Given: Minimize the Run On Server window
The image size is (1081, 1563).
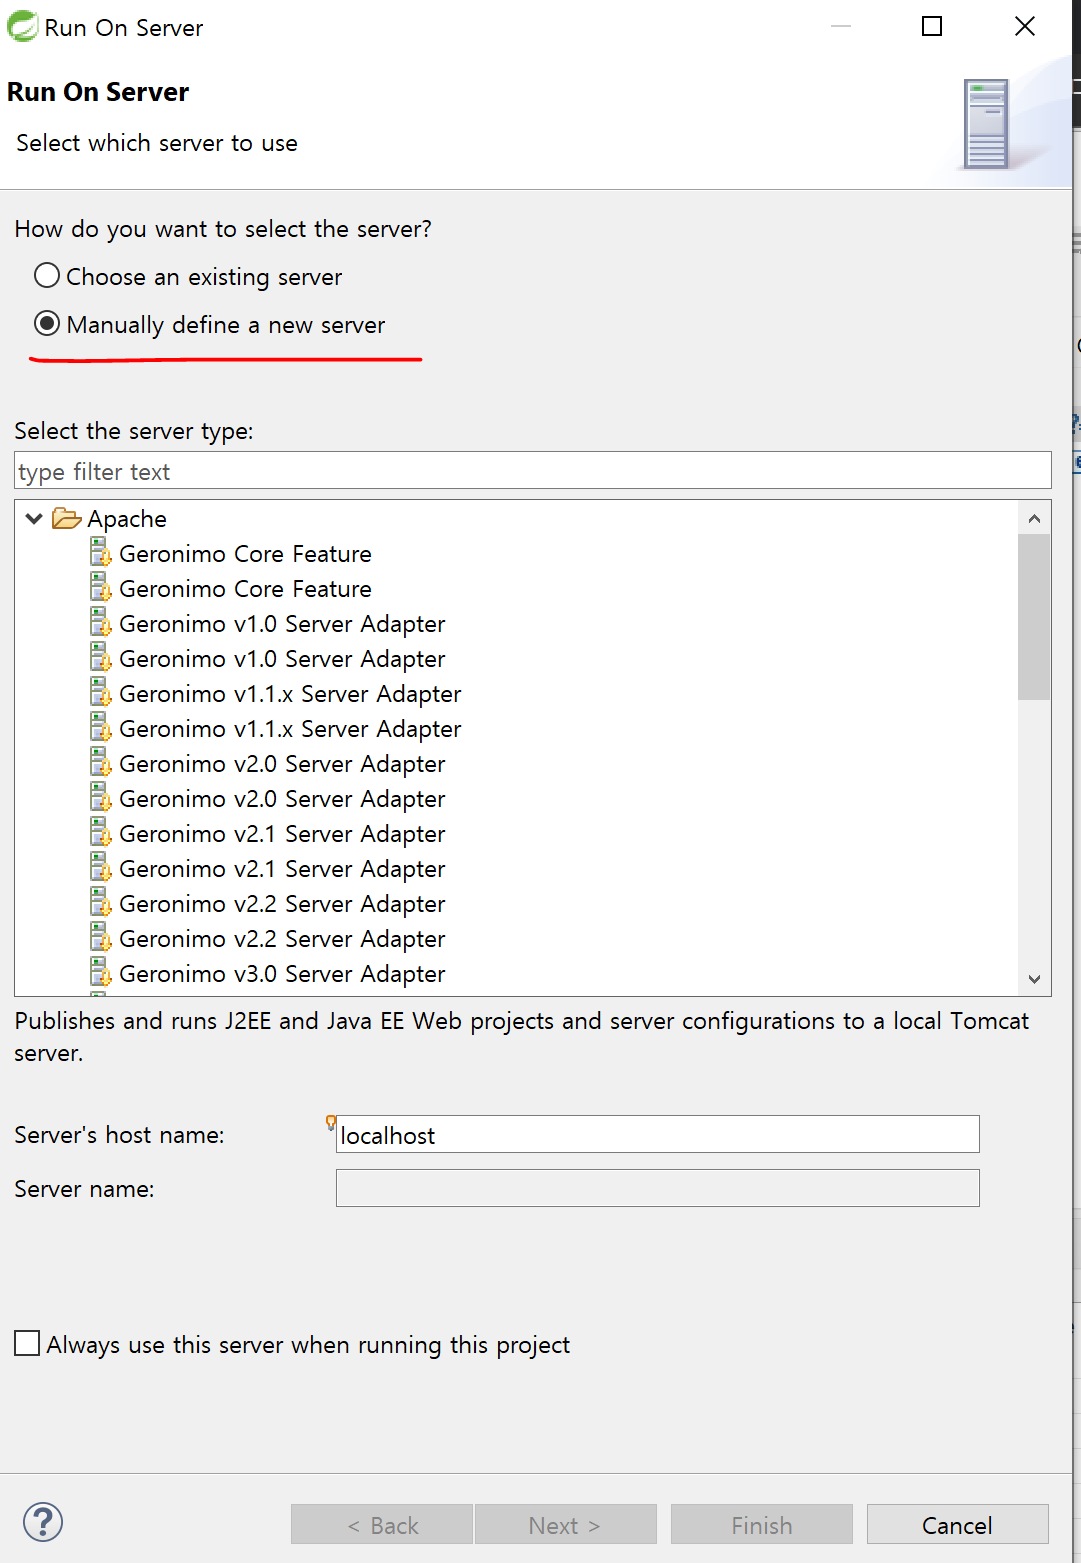Looking at the screenshot, I should point(841,26).
